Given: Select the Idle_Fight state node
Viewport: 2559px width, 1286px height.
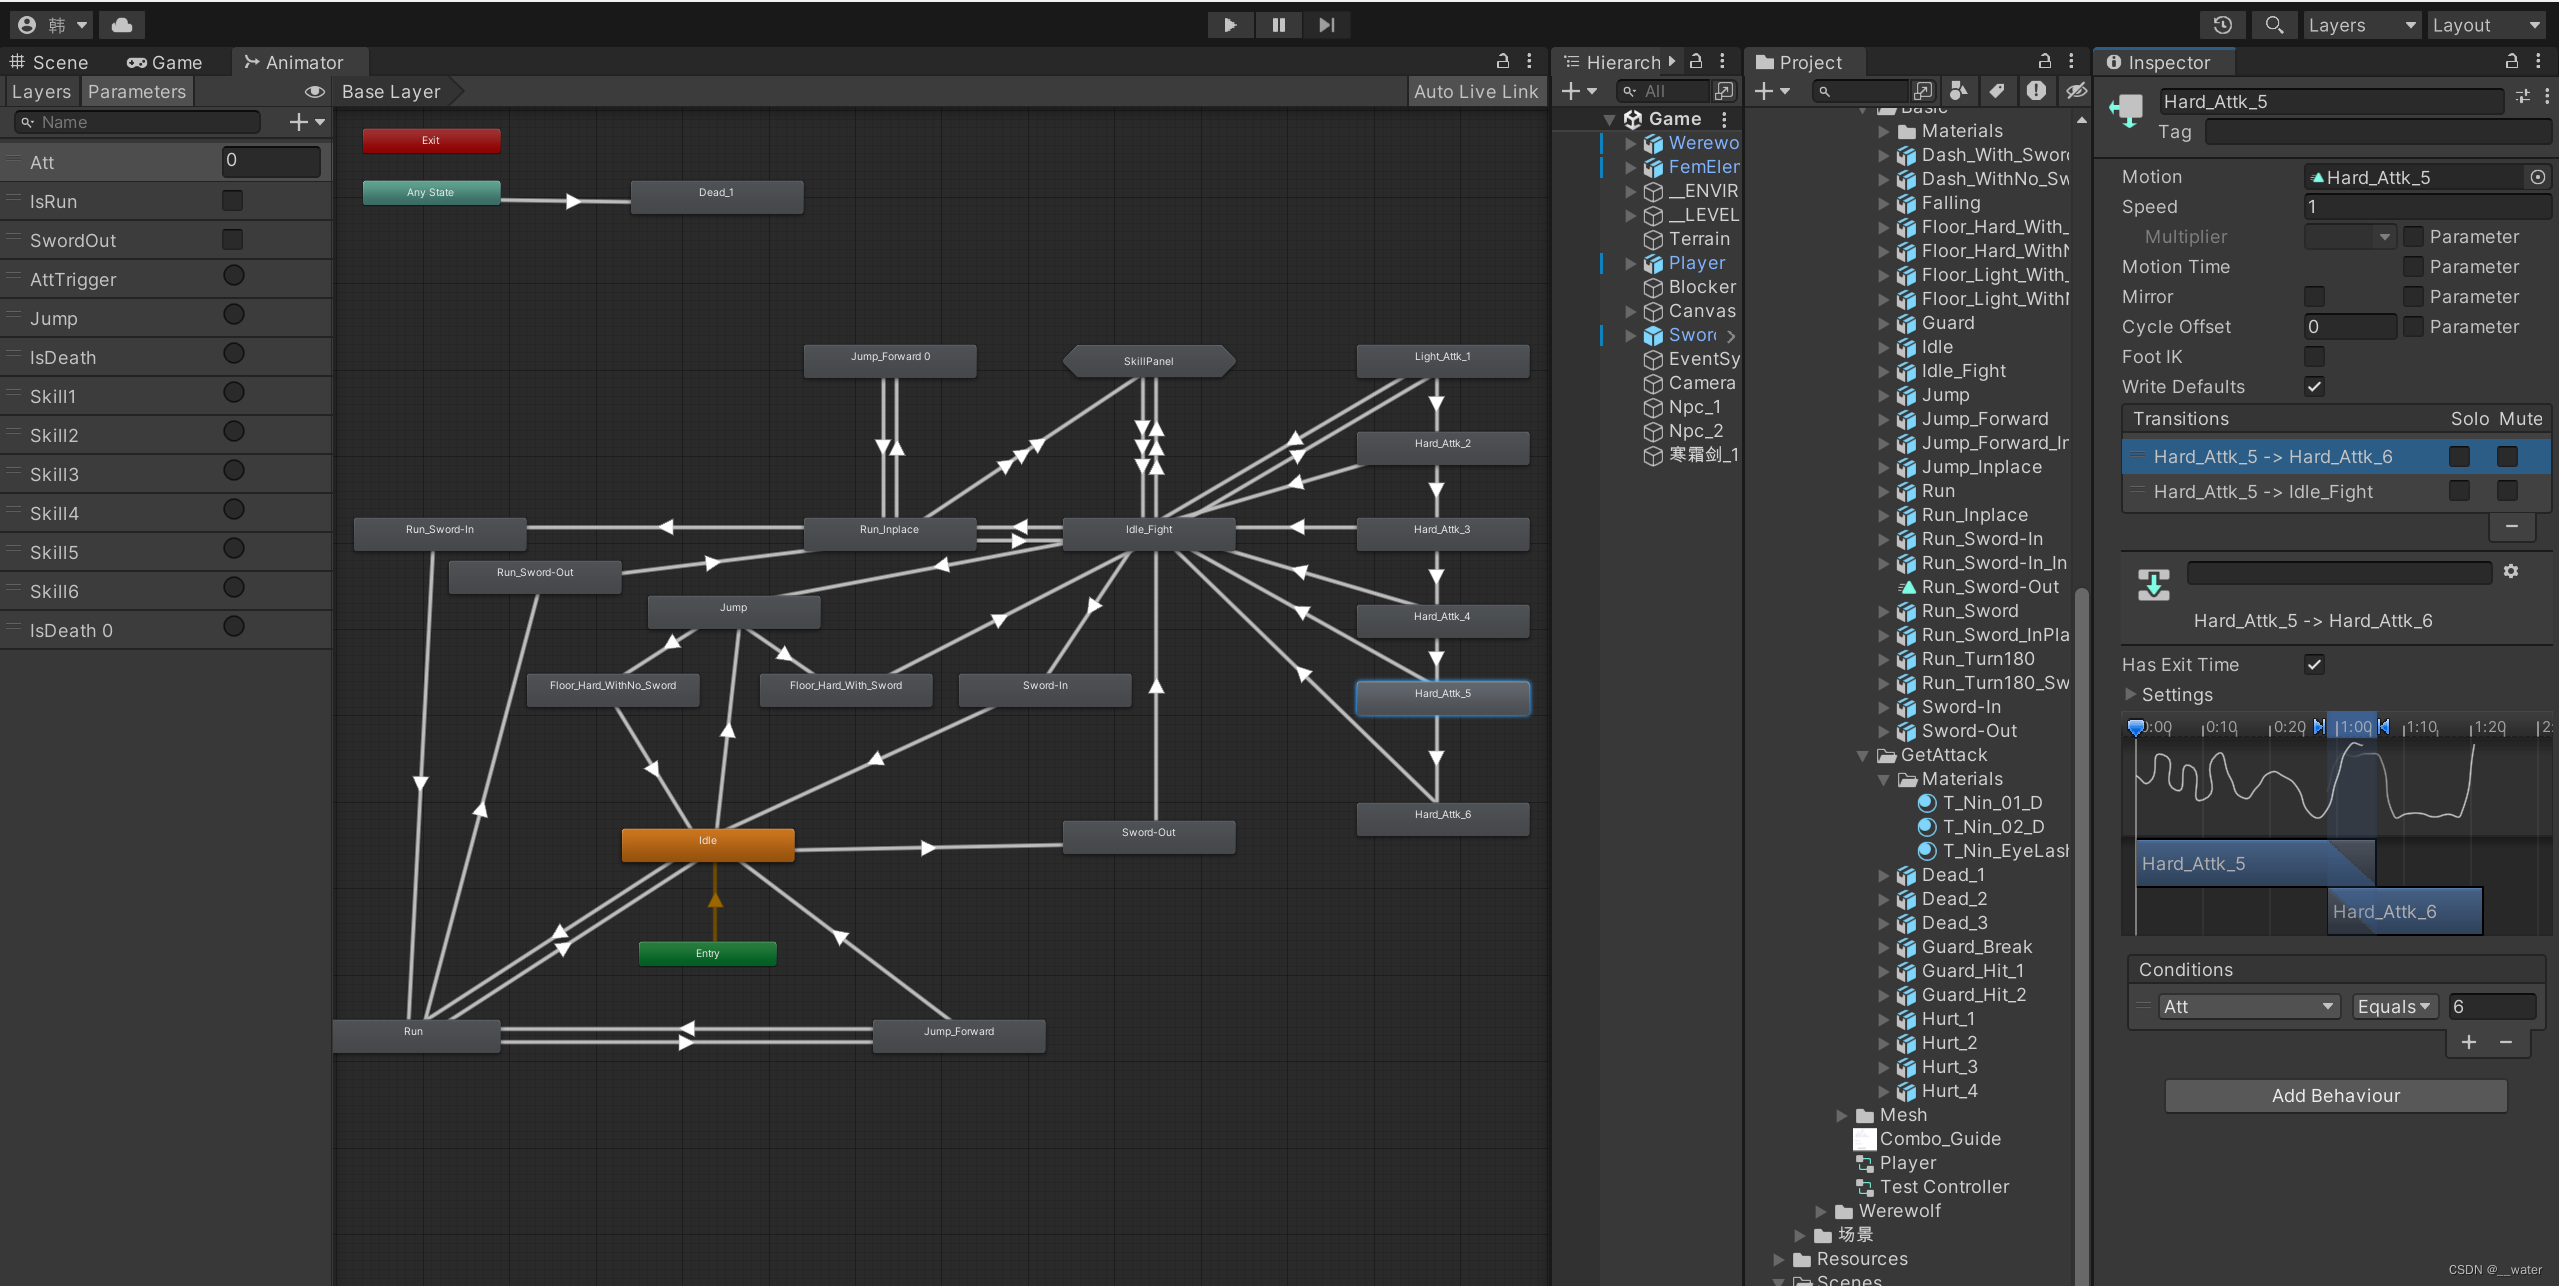Looking at the screenshot, I should coord(1149,532).
